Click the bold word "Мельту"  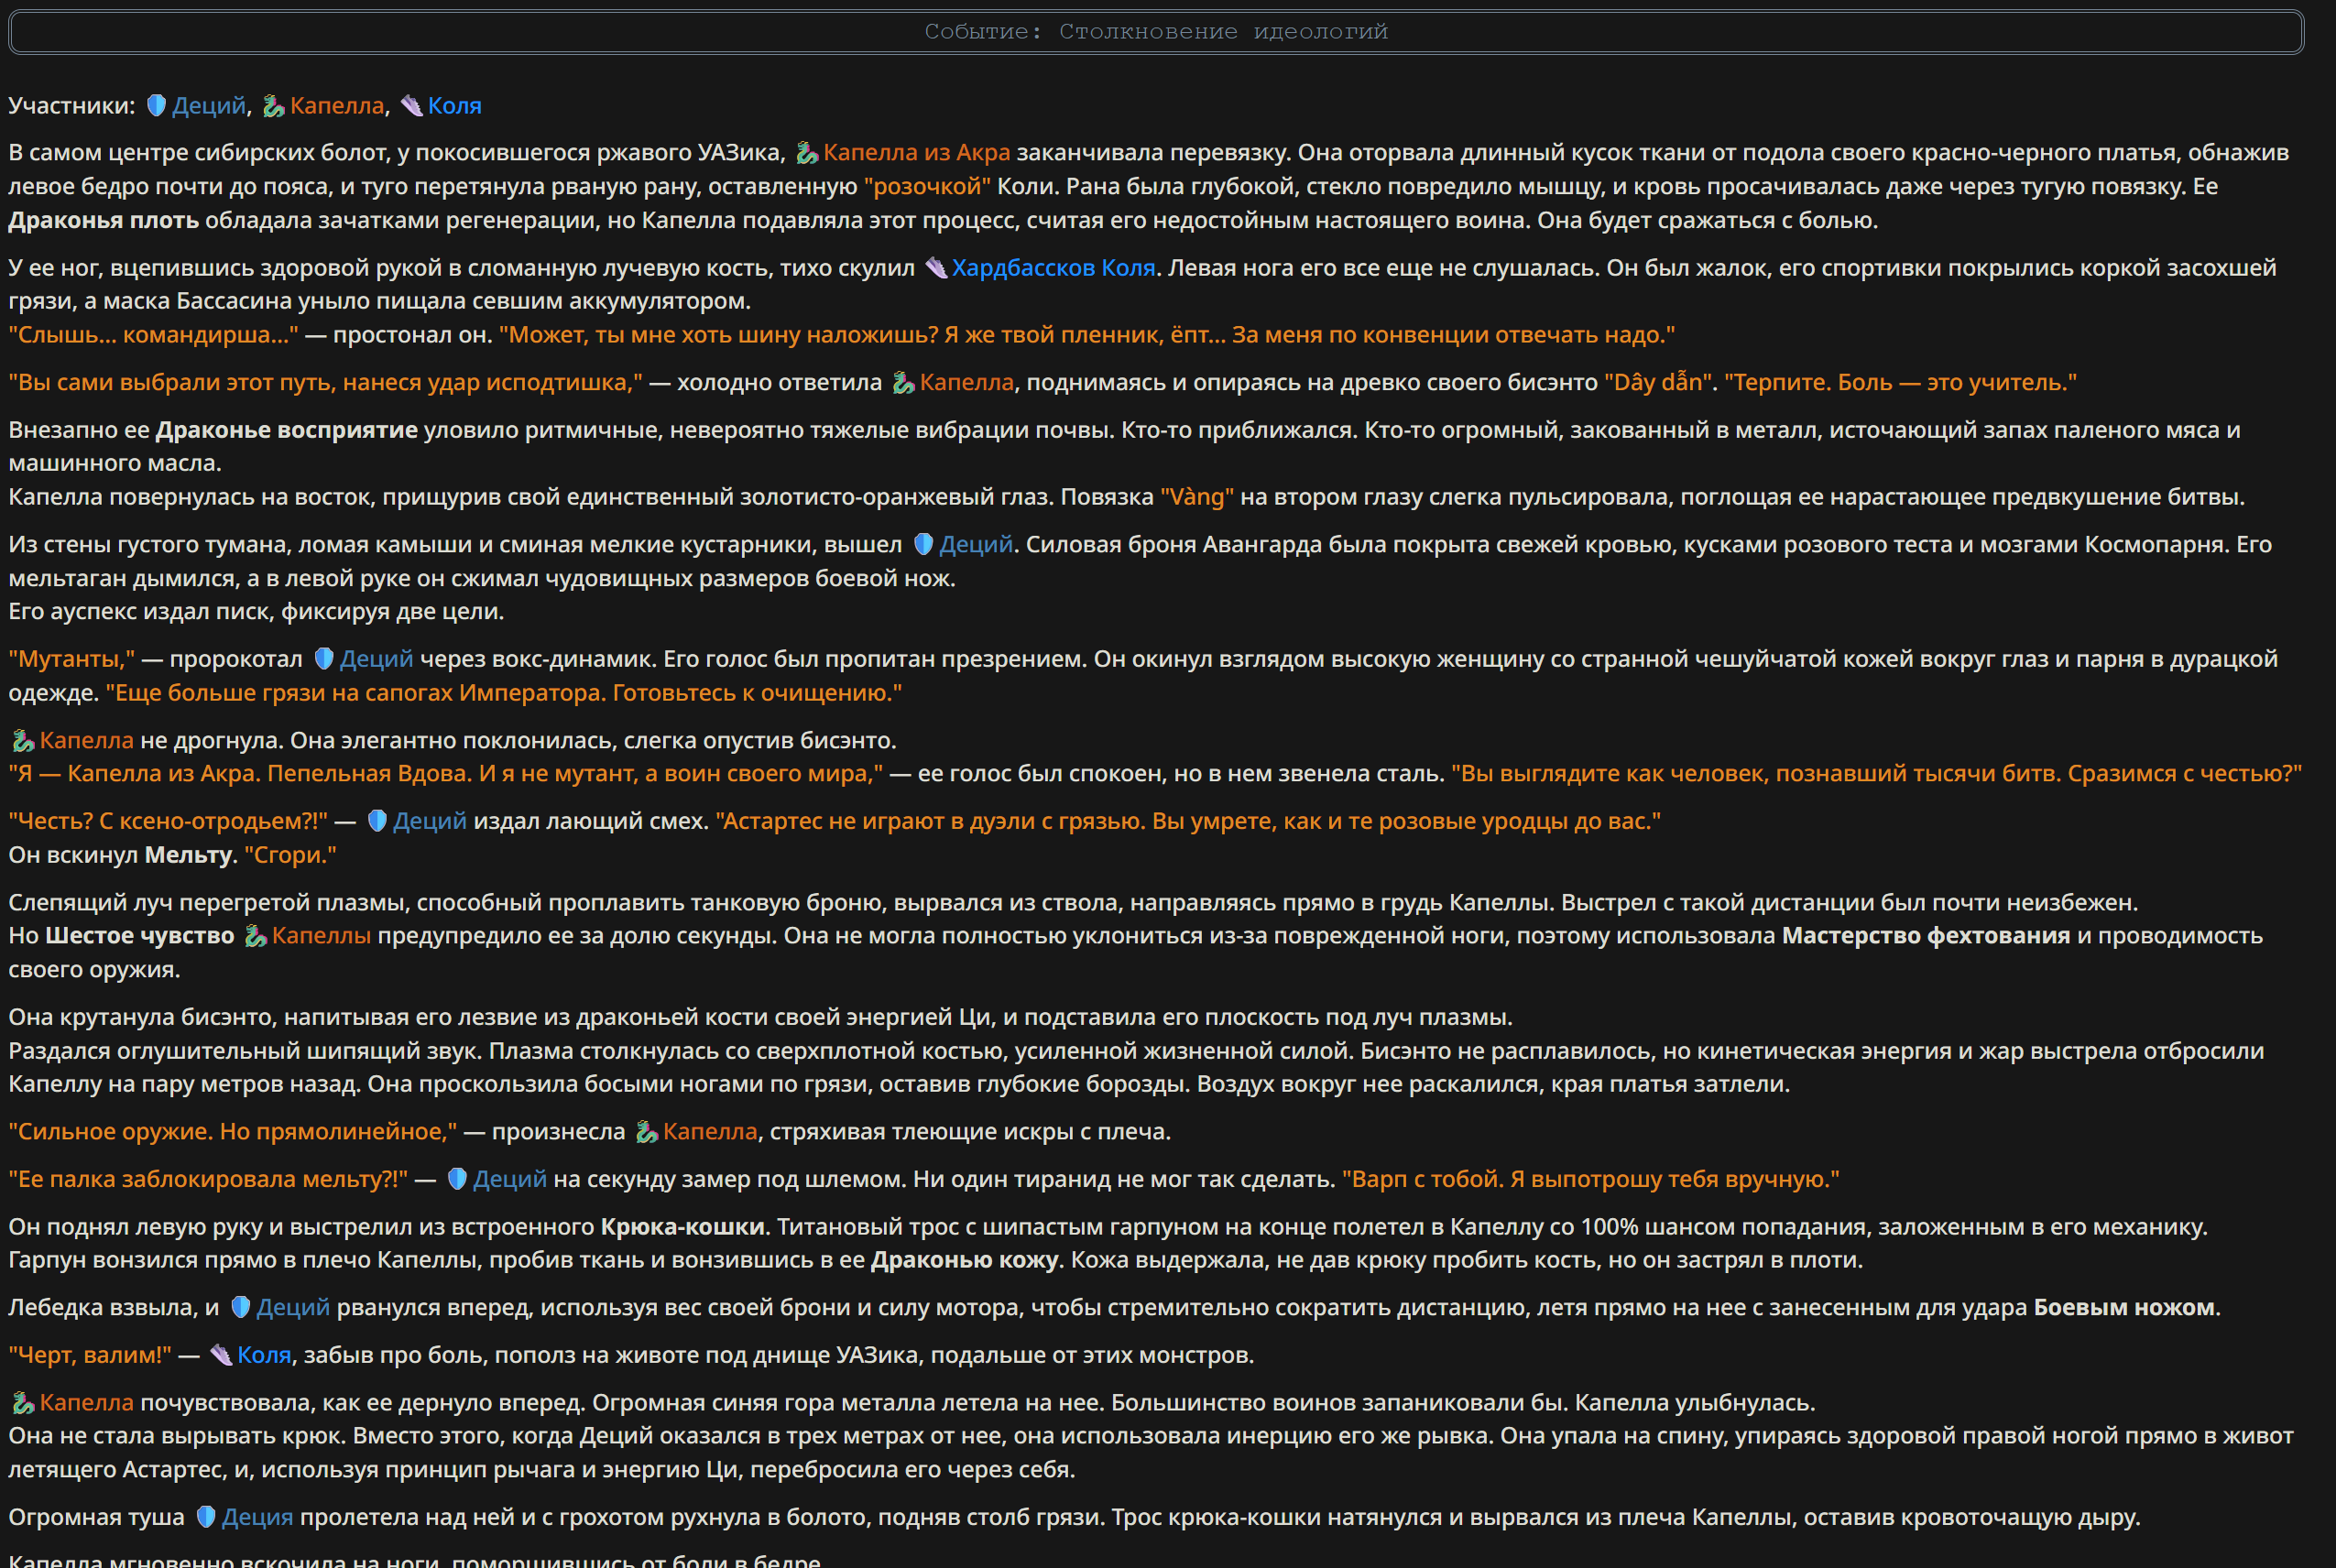click(x=189, y=855)
